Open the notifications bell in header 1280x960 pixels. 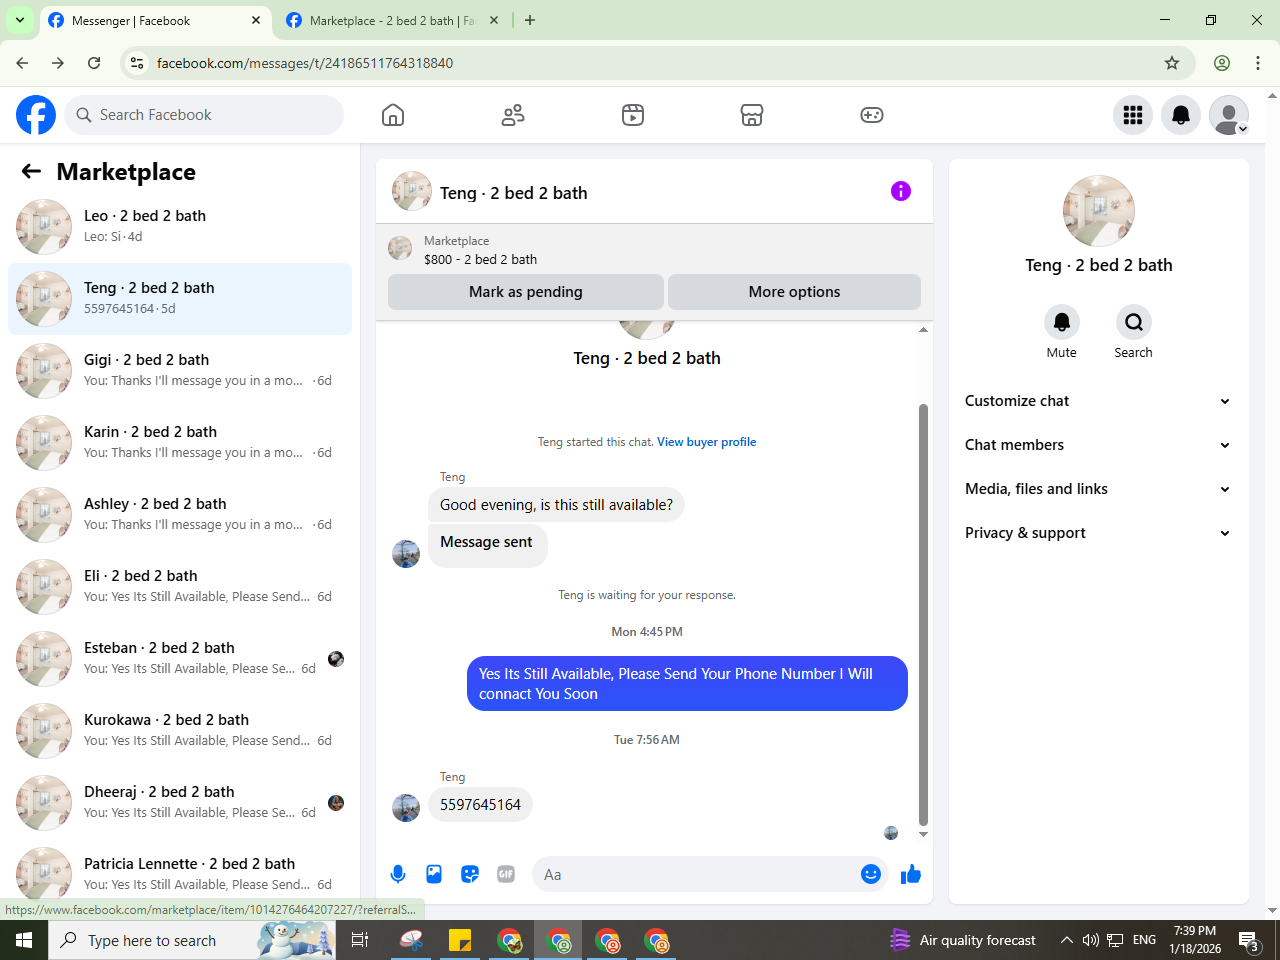click(x=1181, y=115)
